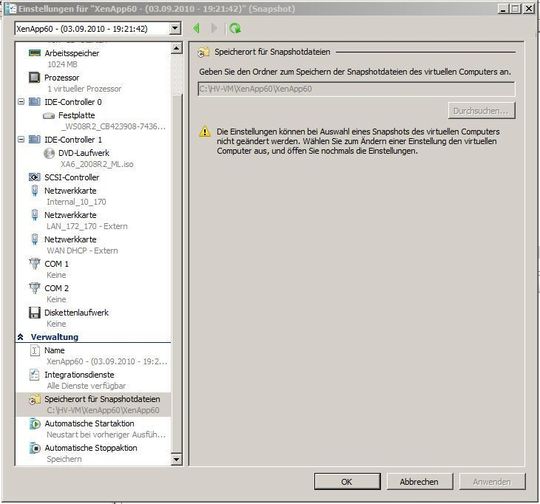This screenshot has width=540, height=504.
Task: Select the Integrationsdienste tree entry label
Action: pyautogui.click(x=79, y=375)
